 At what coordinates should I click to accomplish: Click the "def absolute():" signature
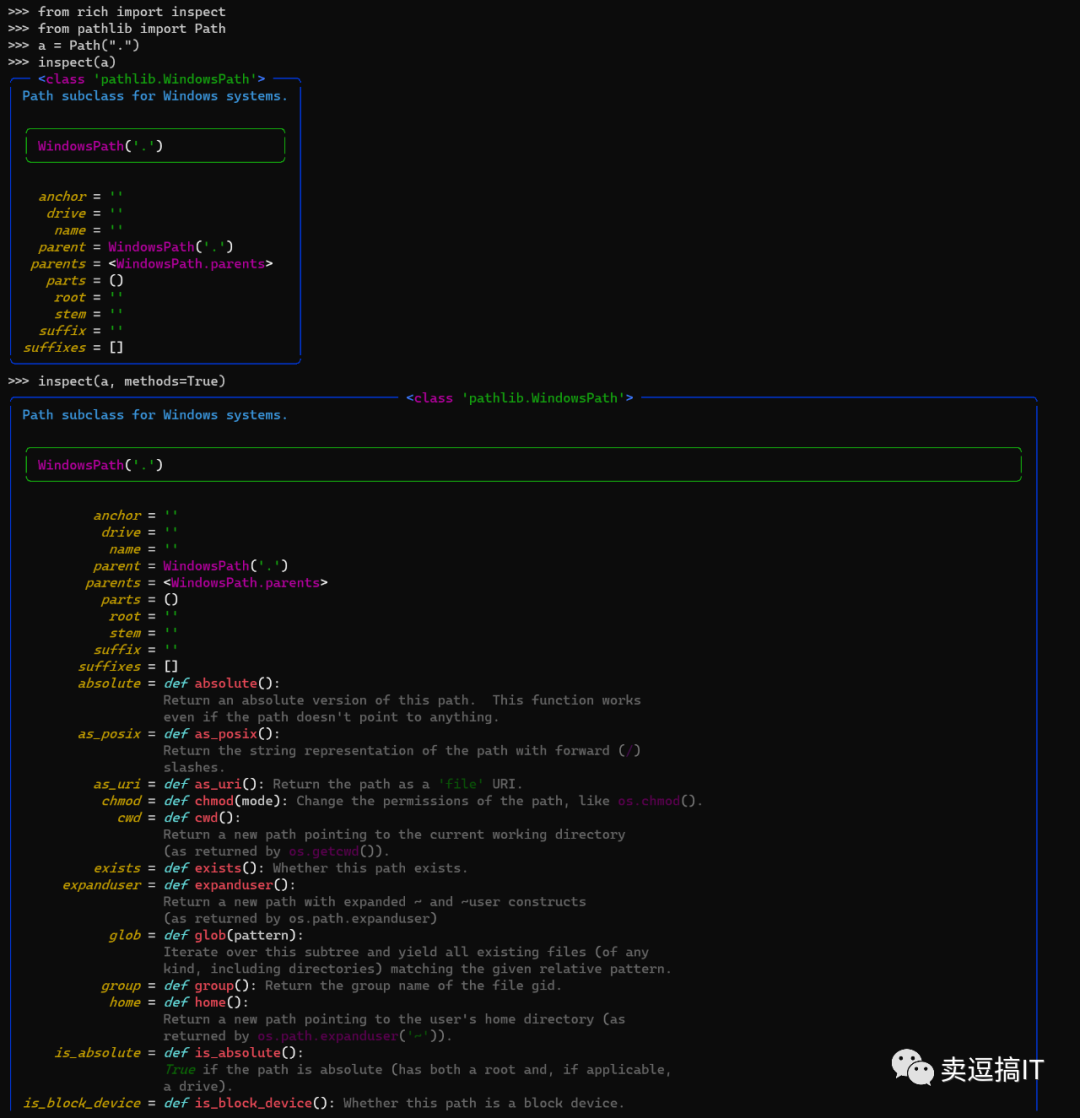[x=222, y=684]
